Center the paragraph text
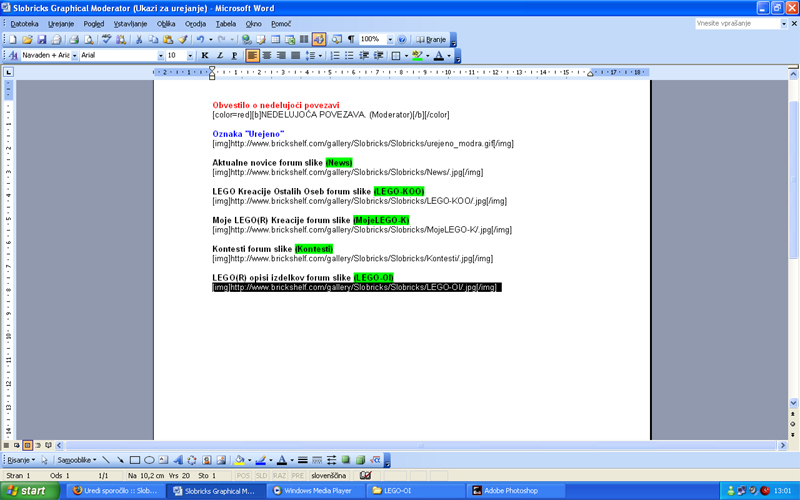 pos(266,55)
